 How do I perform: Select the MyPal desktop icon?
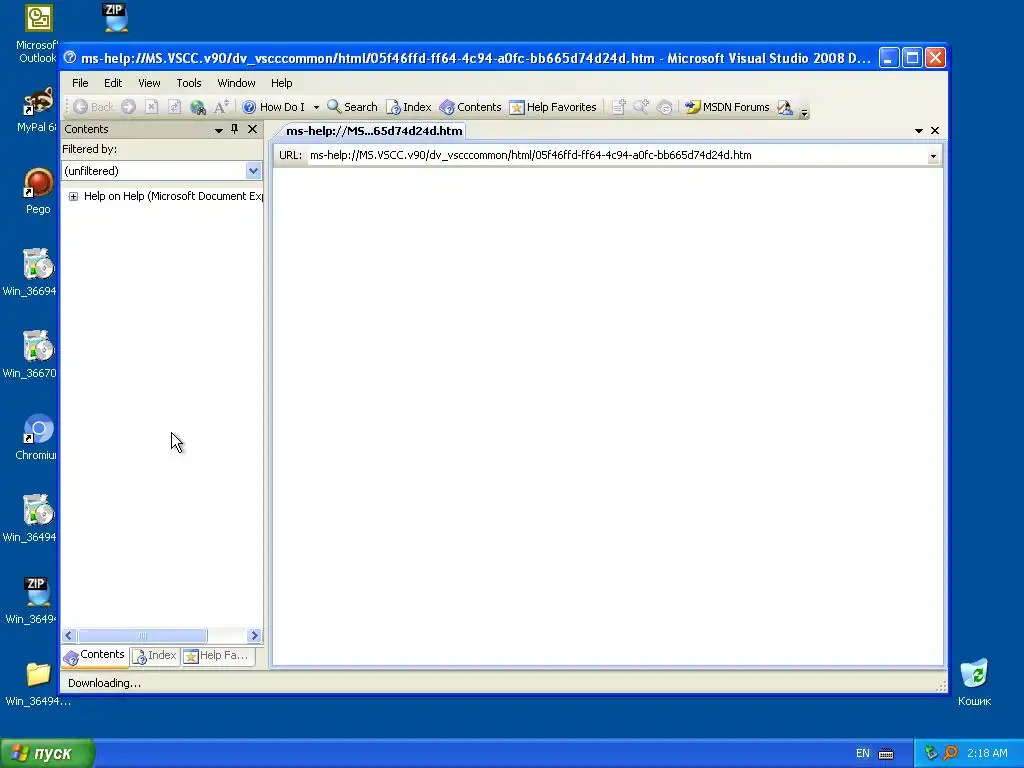pyautogui.click(x=37, y=110)
